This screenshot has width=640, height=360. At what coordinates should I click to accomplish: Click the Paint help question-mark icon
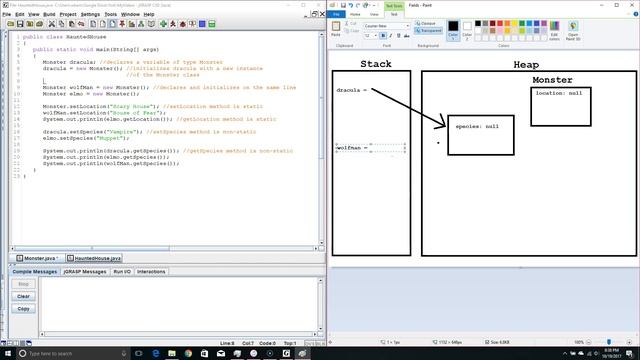click(x=636, y=14)
